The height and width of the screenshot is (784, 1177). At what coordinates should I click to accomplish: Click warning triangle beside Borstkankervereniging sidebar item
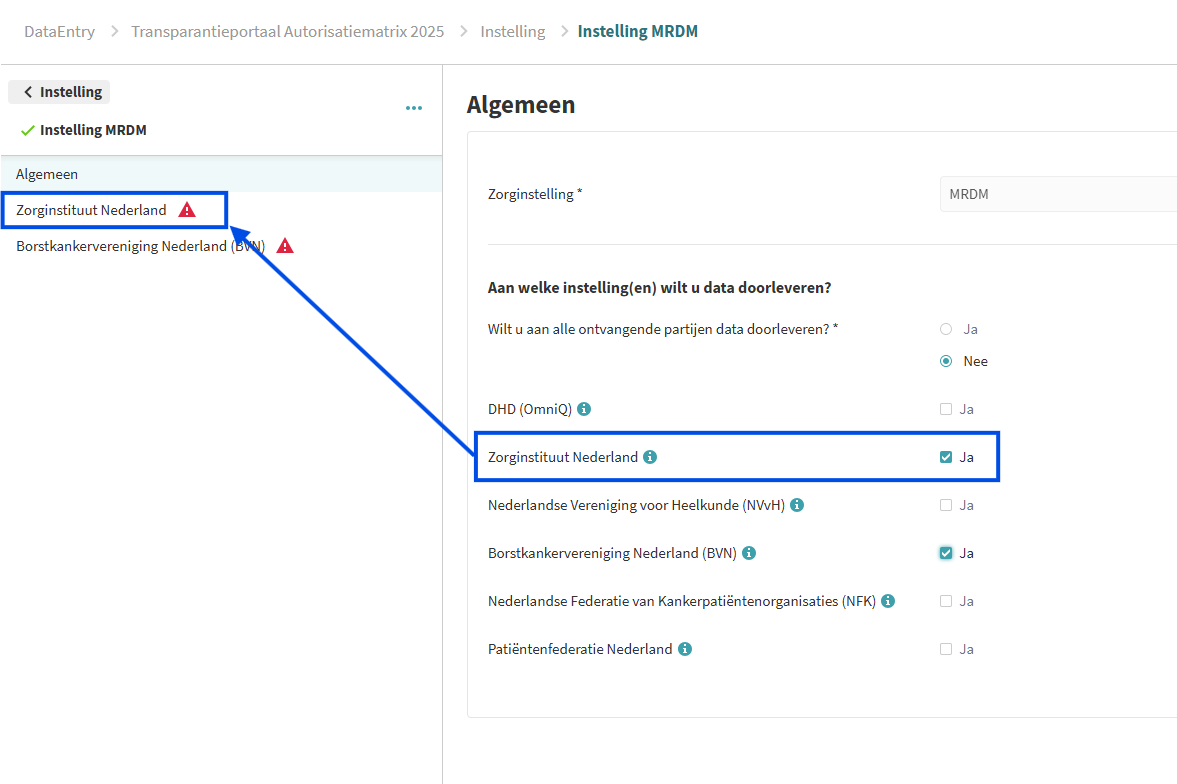coord(285,246)
